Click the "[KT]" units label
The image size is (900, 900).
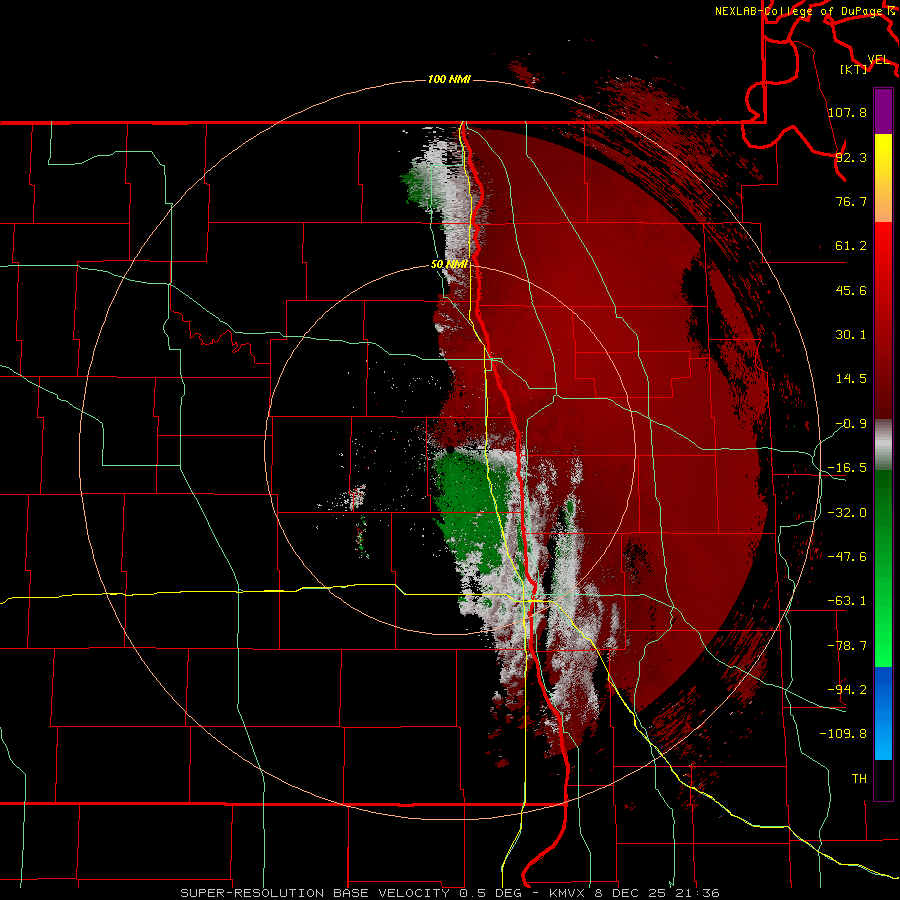tap(854, 69)
